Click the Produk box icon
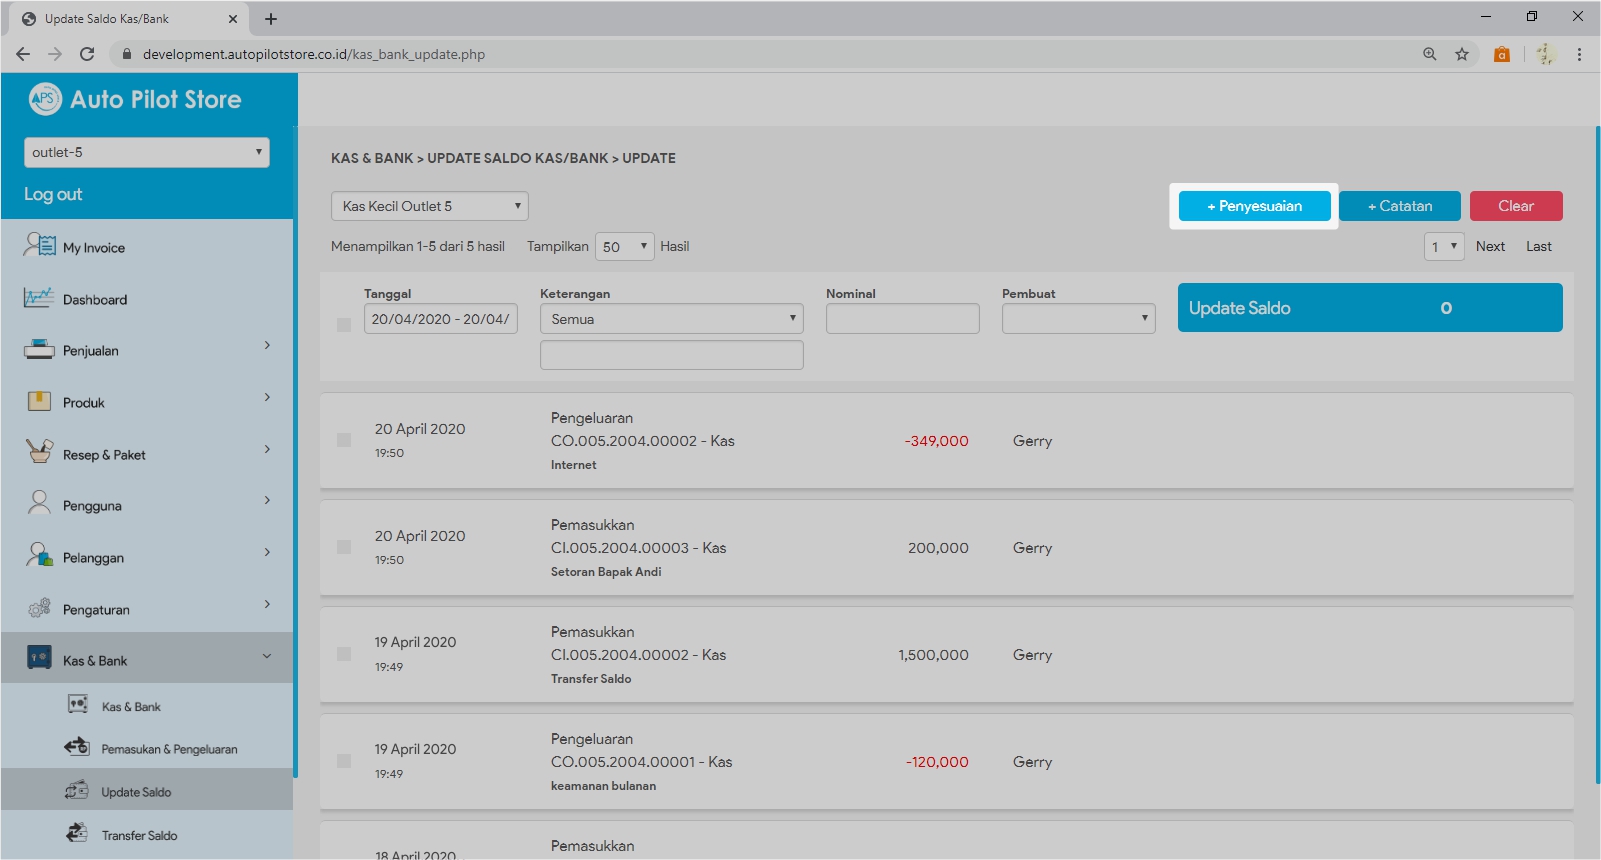This screenshot has height=860, width=1601. 39,402
